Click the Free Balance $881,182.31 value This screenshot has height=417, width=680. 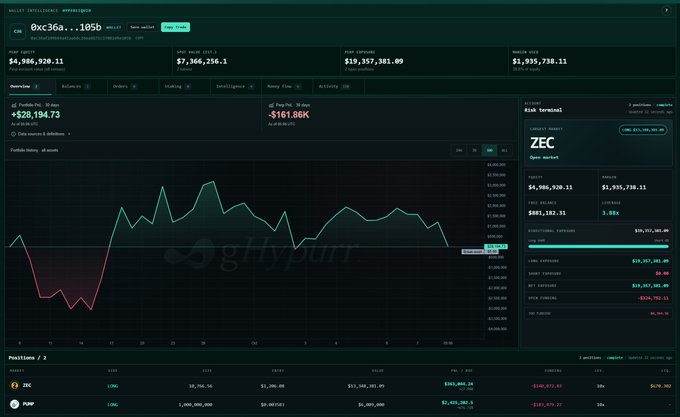pos(546,213)
